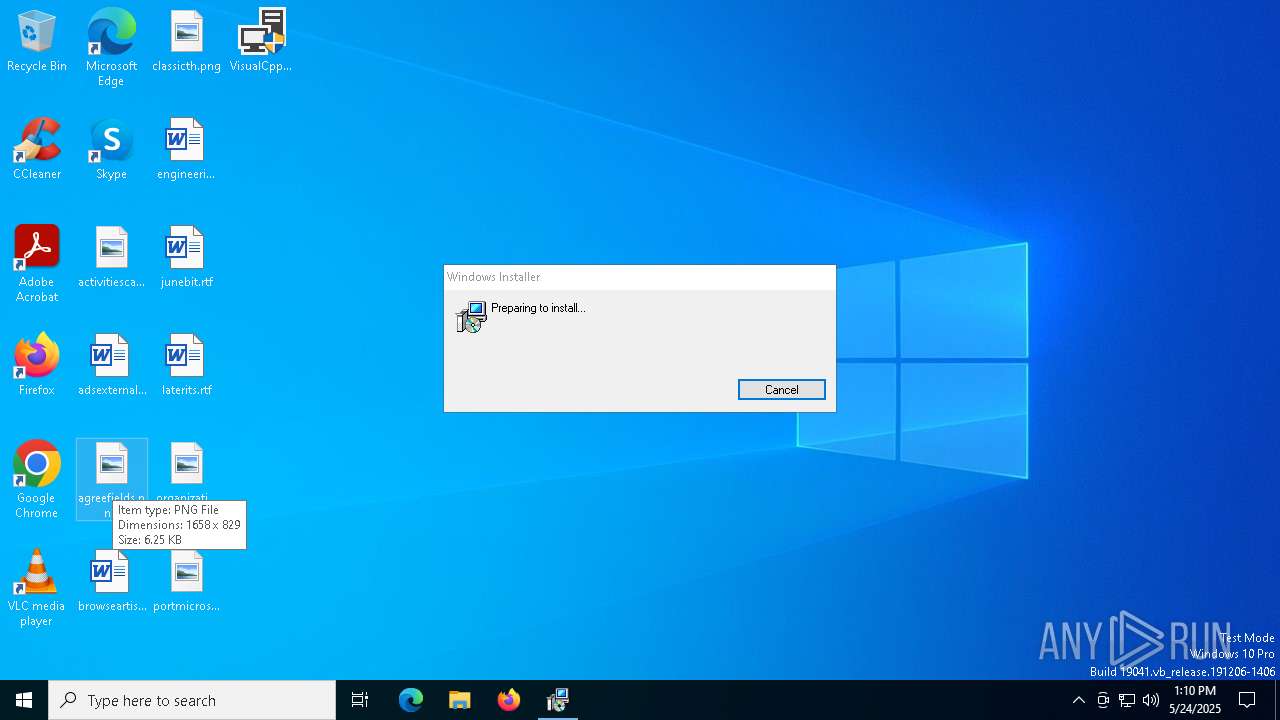The height and width of the screenshot is (720, 1280).
Task: Open the Recycle Bin desktop icon
Action: click(37, 42)
